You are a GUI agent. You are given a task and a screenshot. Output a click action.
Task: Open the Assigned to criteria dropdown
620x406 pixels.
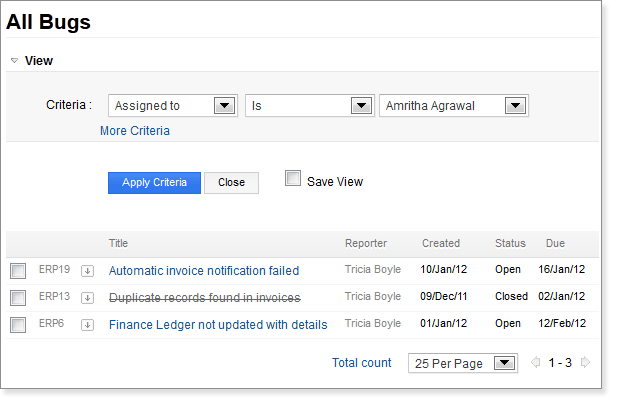(x=173, y=106)
